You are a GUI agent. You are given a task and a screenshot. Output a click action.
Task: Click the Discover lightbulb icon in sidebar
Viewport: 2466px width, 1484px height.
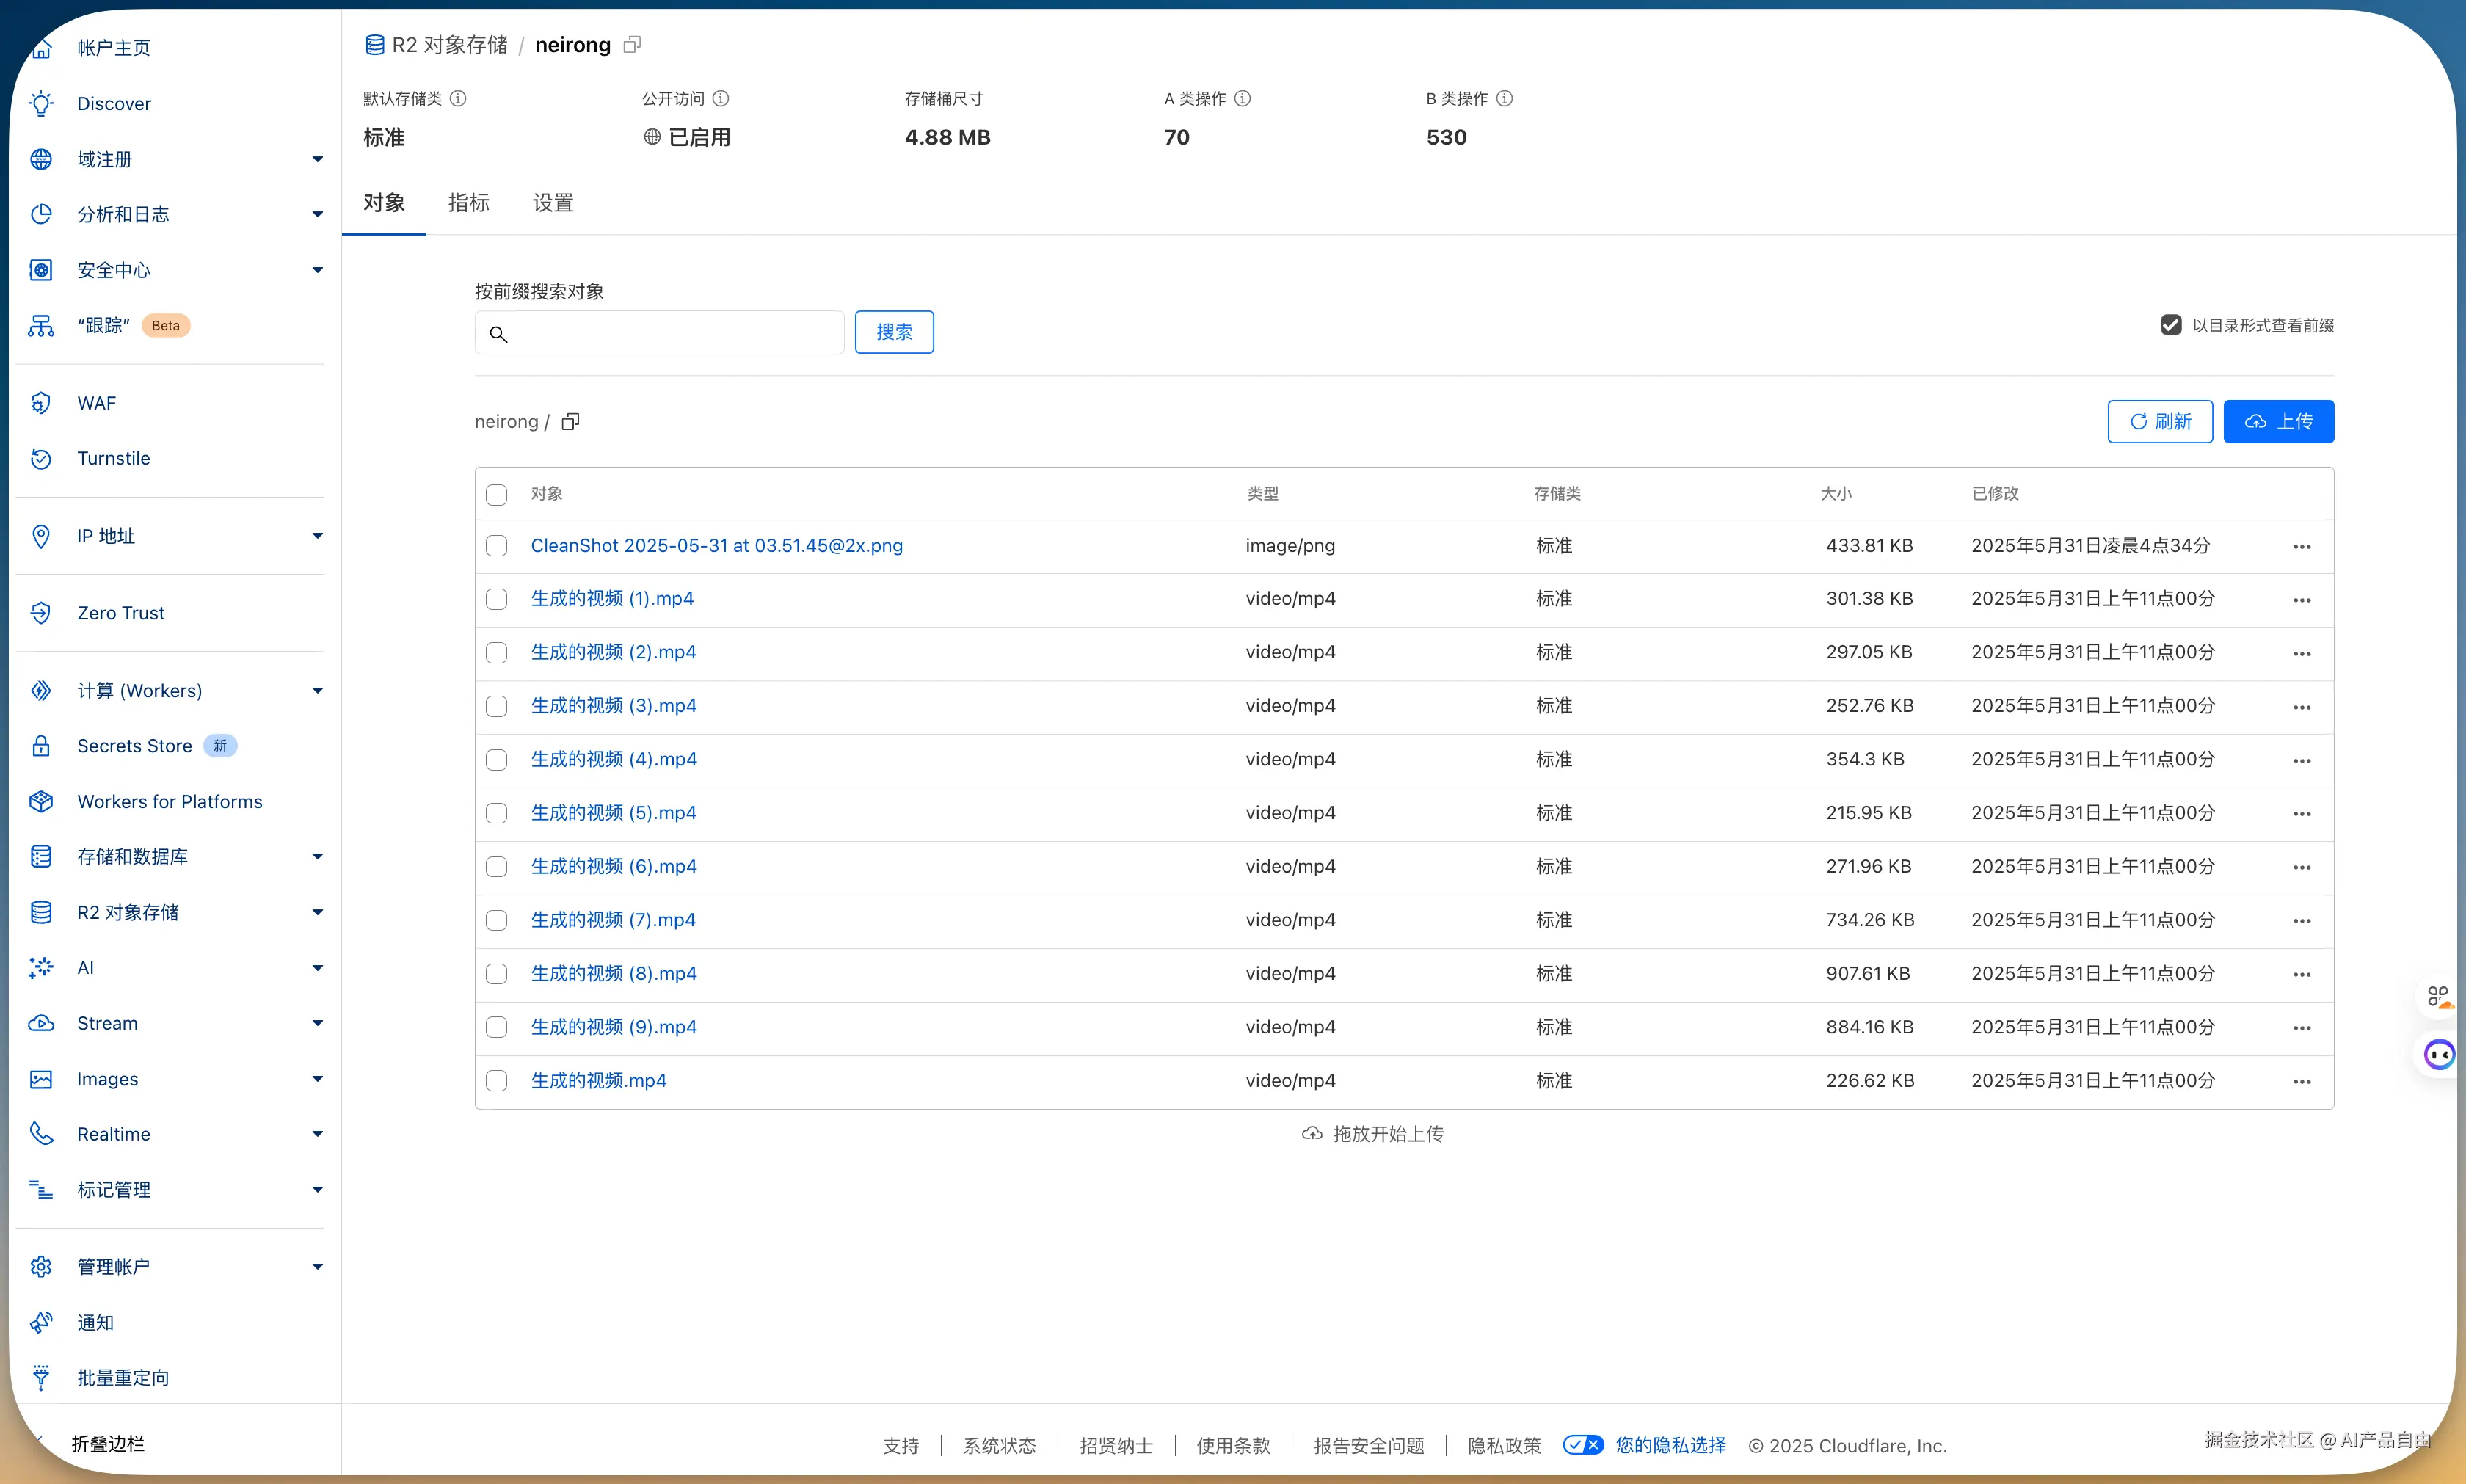point(41,103)
